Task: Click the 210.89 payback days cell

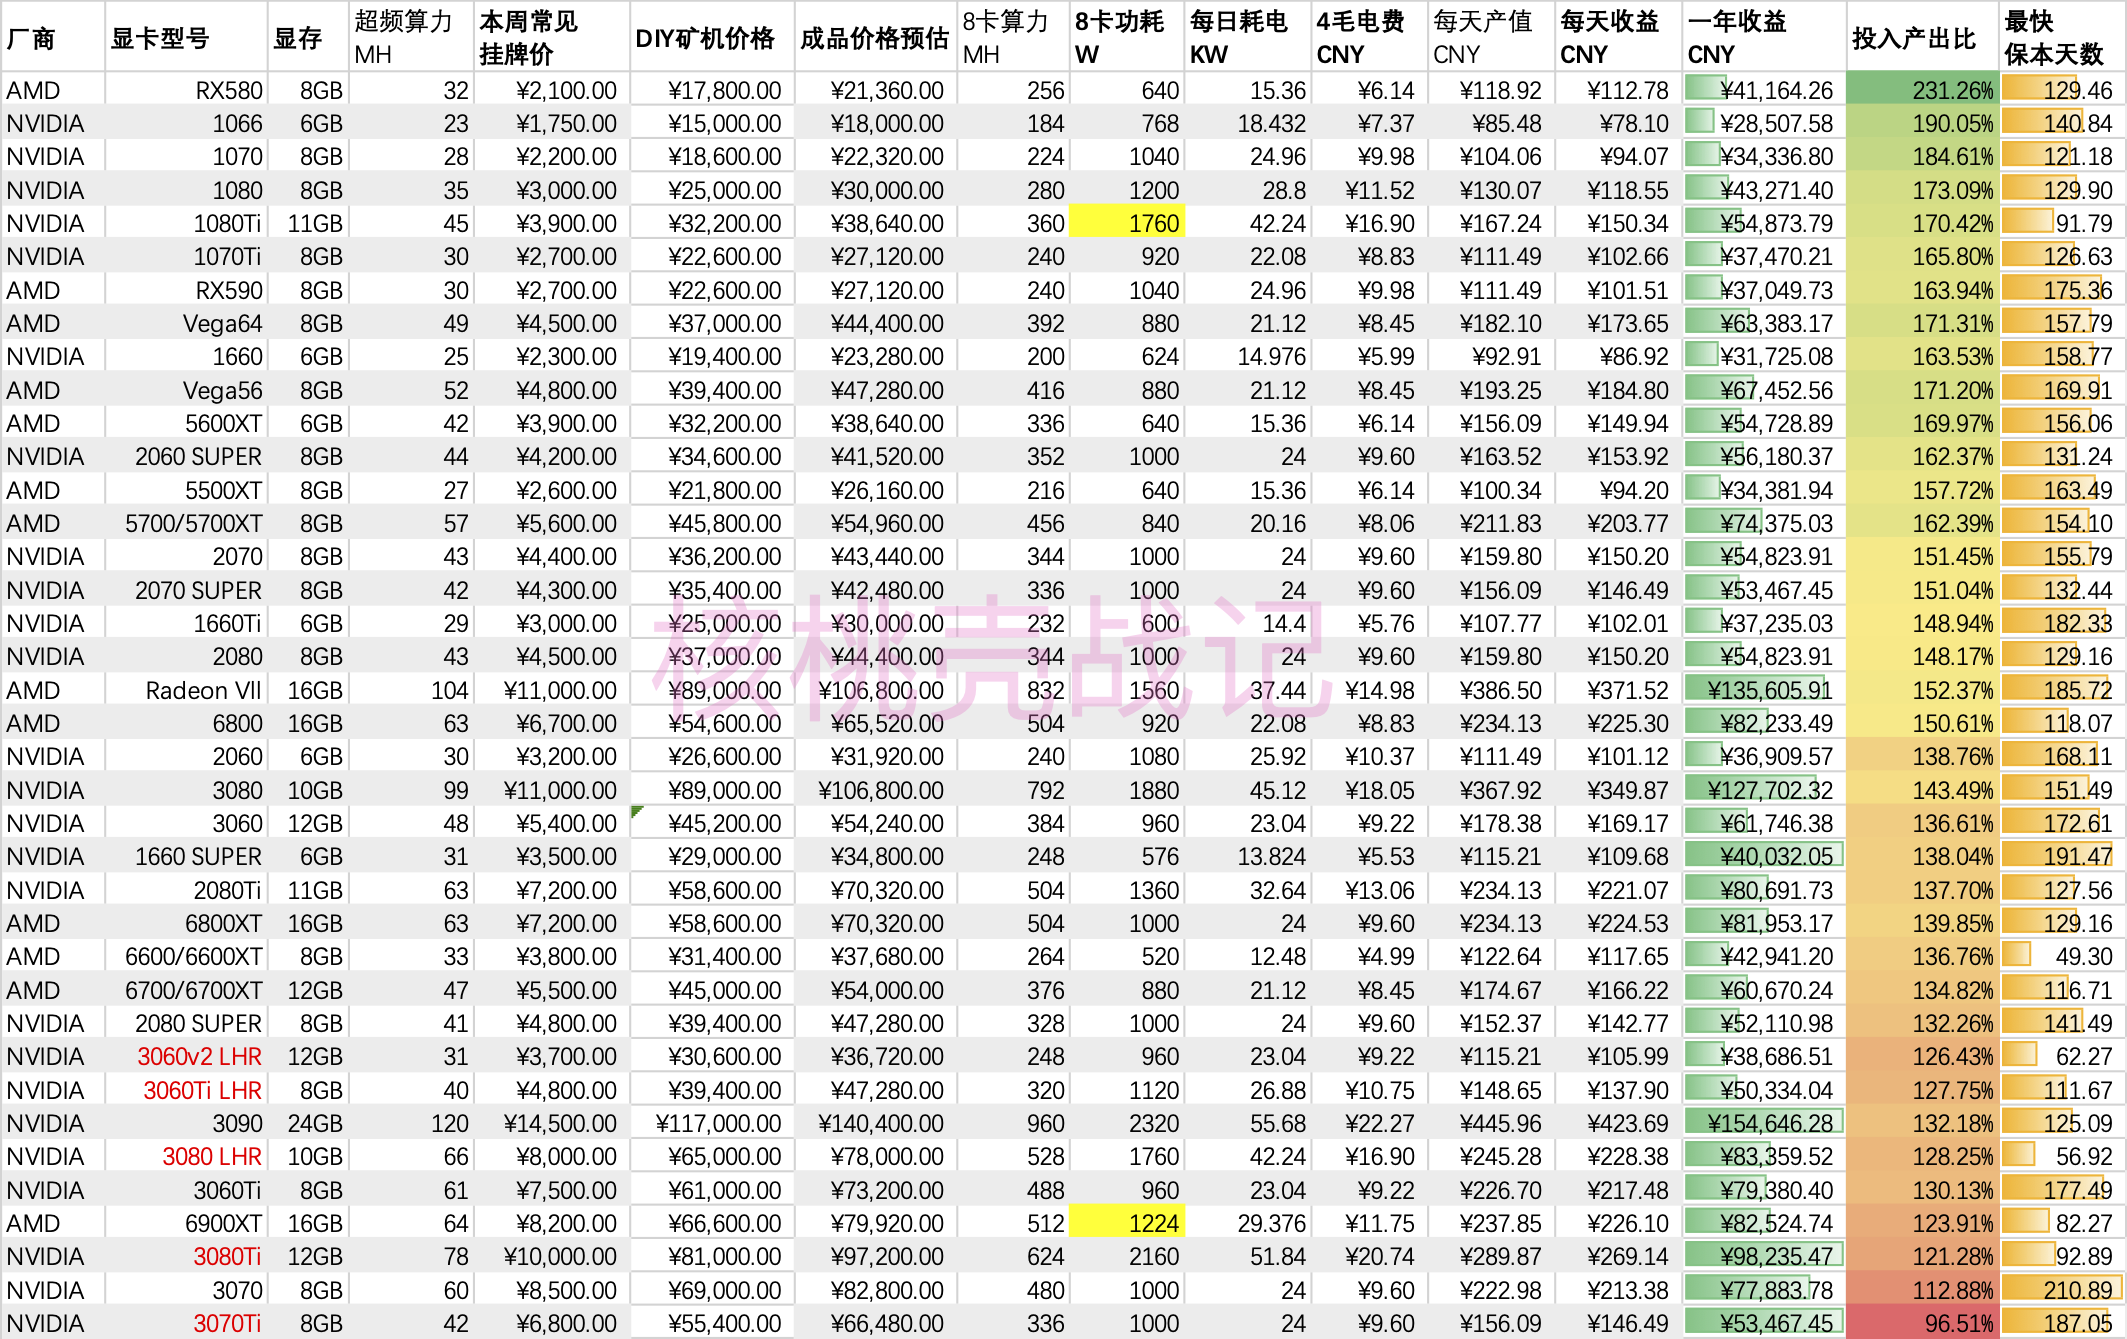Action: point(2062,1290)
